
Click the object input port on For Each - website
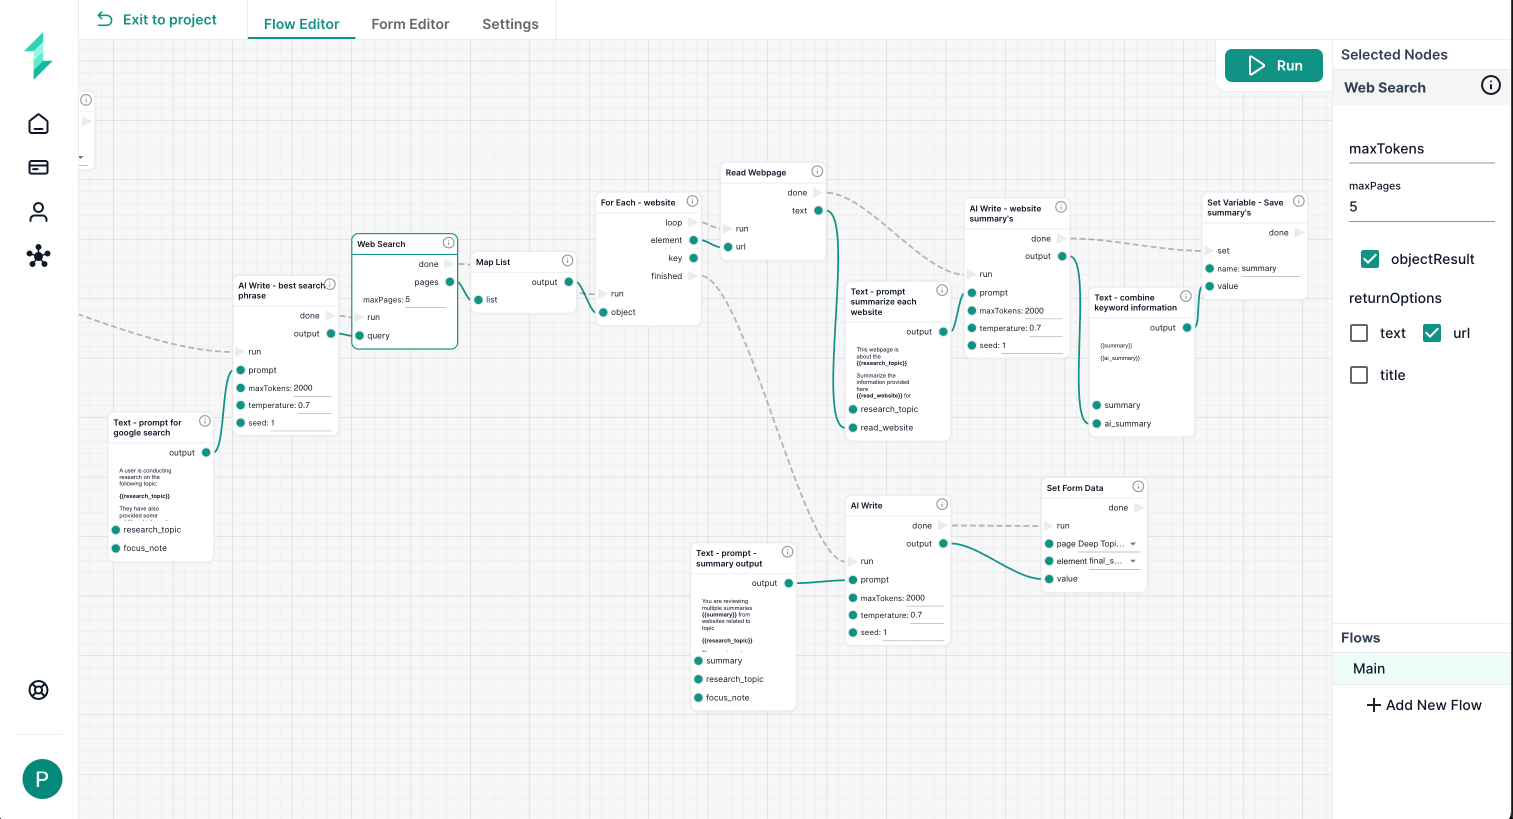coord(603,312)
